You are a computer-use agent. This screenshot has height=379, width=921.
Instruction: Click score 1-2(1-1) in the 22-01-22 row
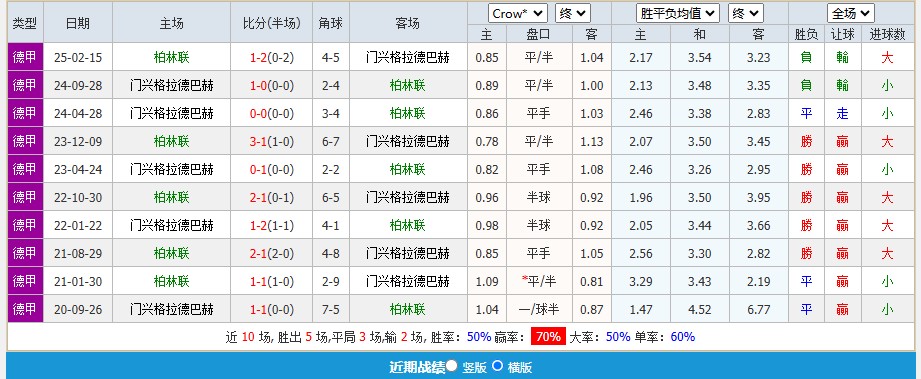(271, 226)
